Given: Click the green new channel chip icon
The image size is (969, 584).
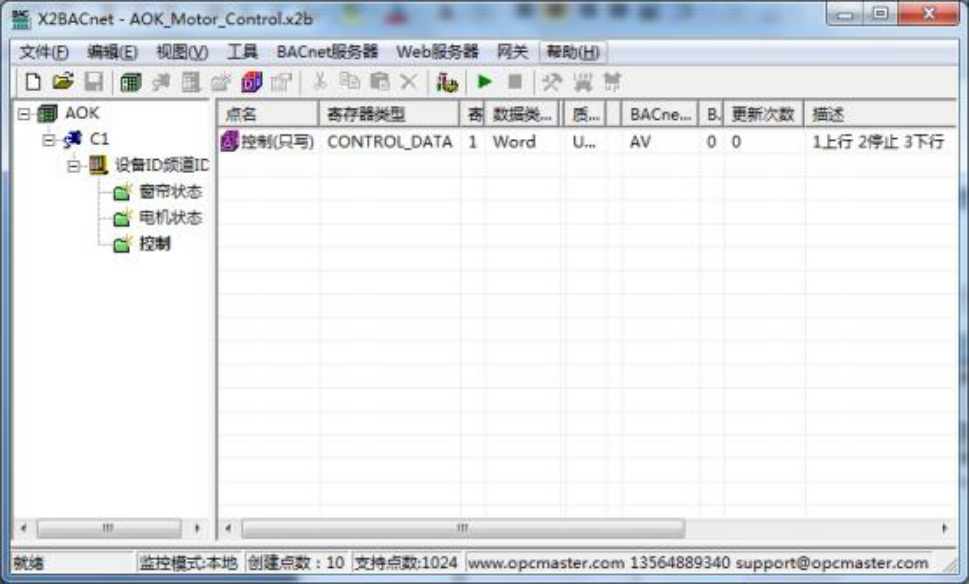Looking at the screenshot, I should 130,82.
